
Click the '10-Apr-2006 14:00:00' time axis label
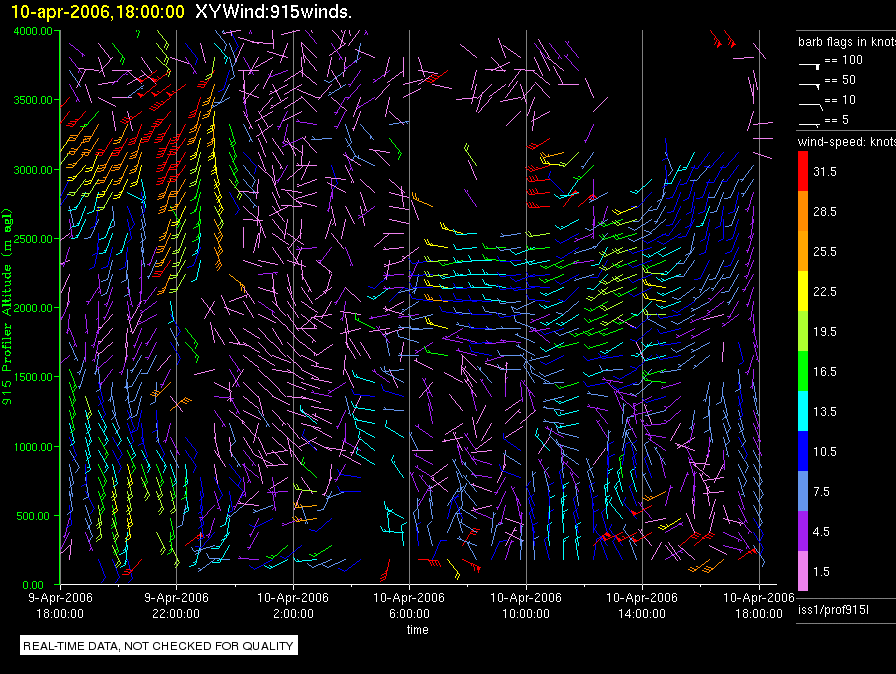[x=642, y=605]
